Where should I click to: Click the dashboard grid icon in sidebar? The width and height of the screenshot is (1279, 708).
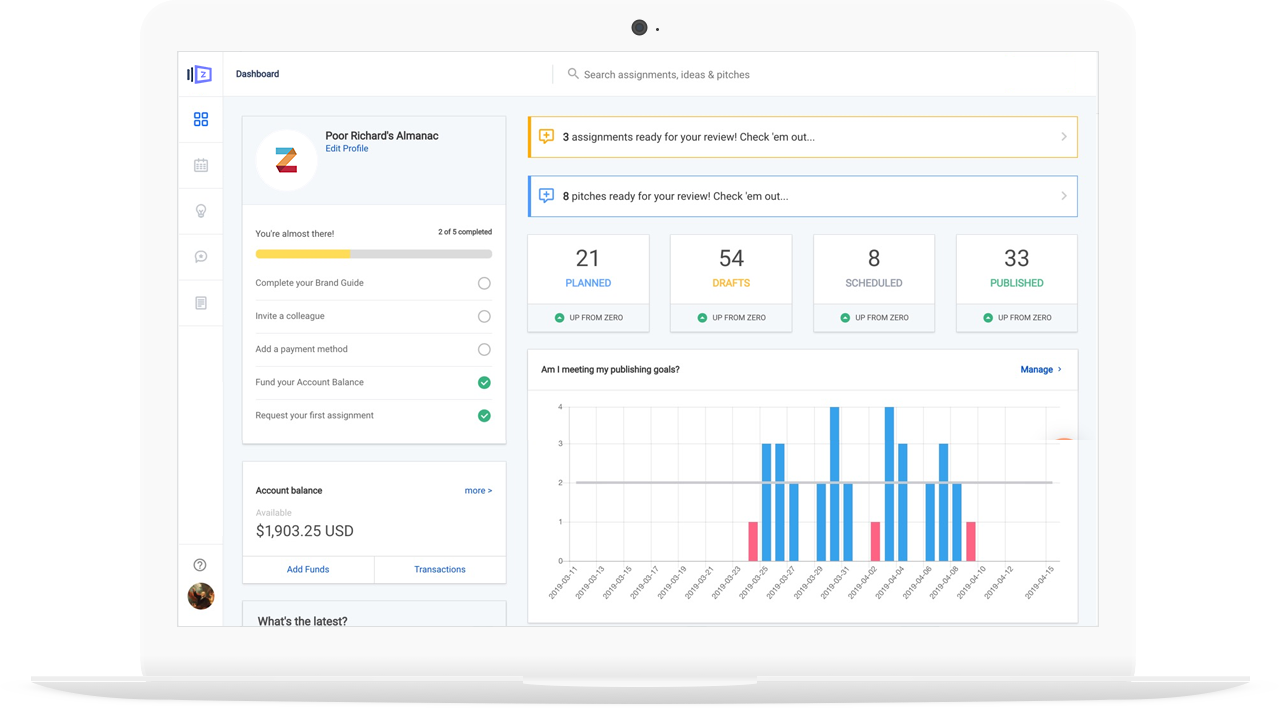[201, 120]
